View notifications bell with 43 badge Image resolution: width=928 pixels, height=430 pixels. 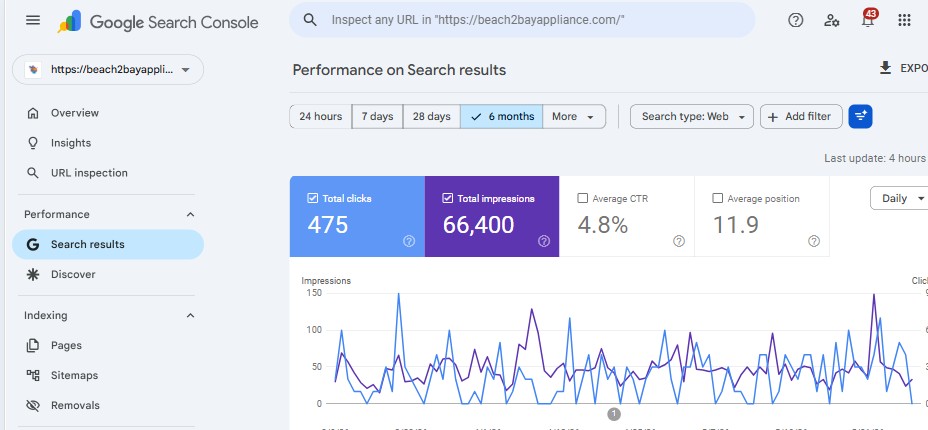coord(868,19)
